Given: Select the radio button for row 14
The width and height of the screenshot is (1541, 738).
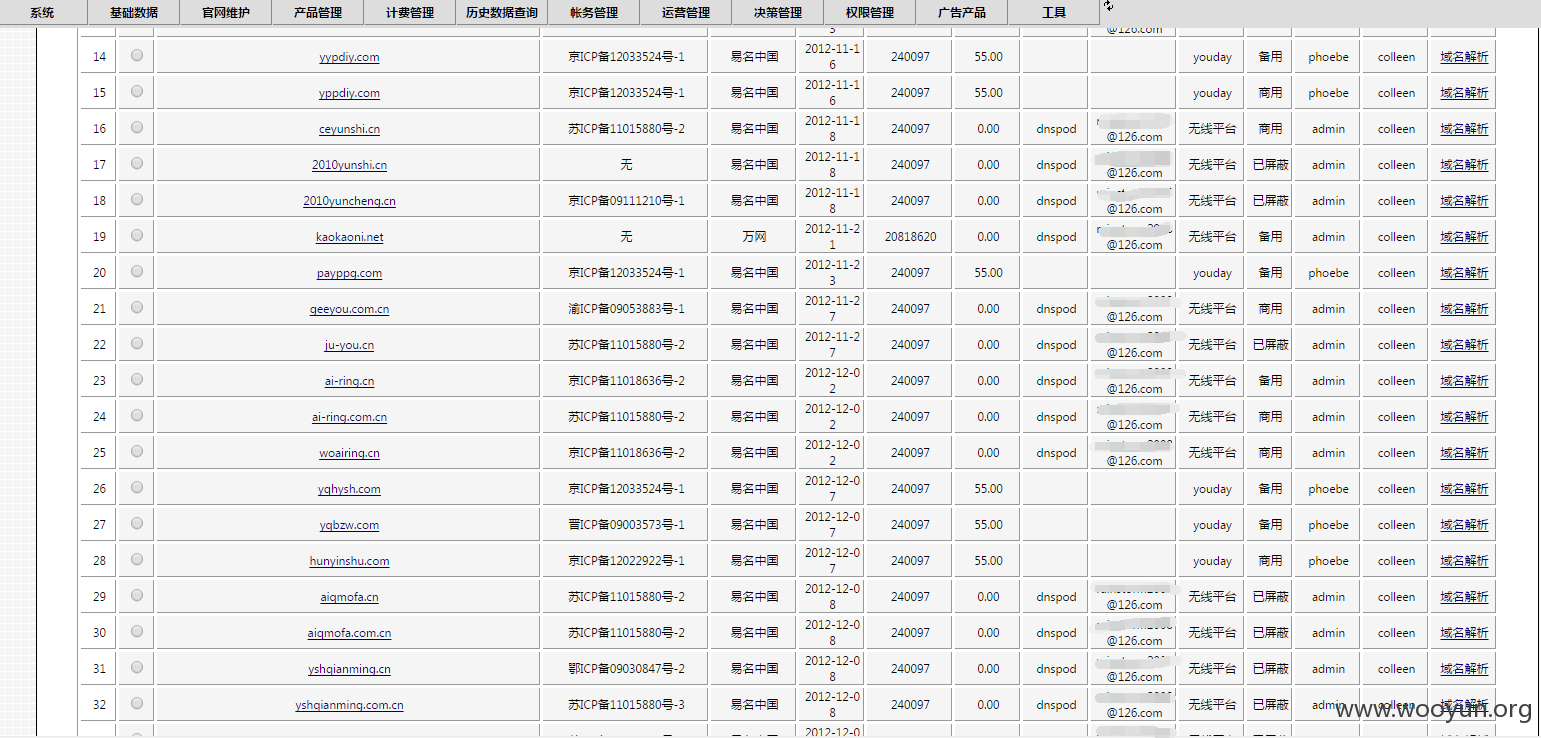Looking at the screenshot, I should pos(136,55).
